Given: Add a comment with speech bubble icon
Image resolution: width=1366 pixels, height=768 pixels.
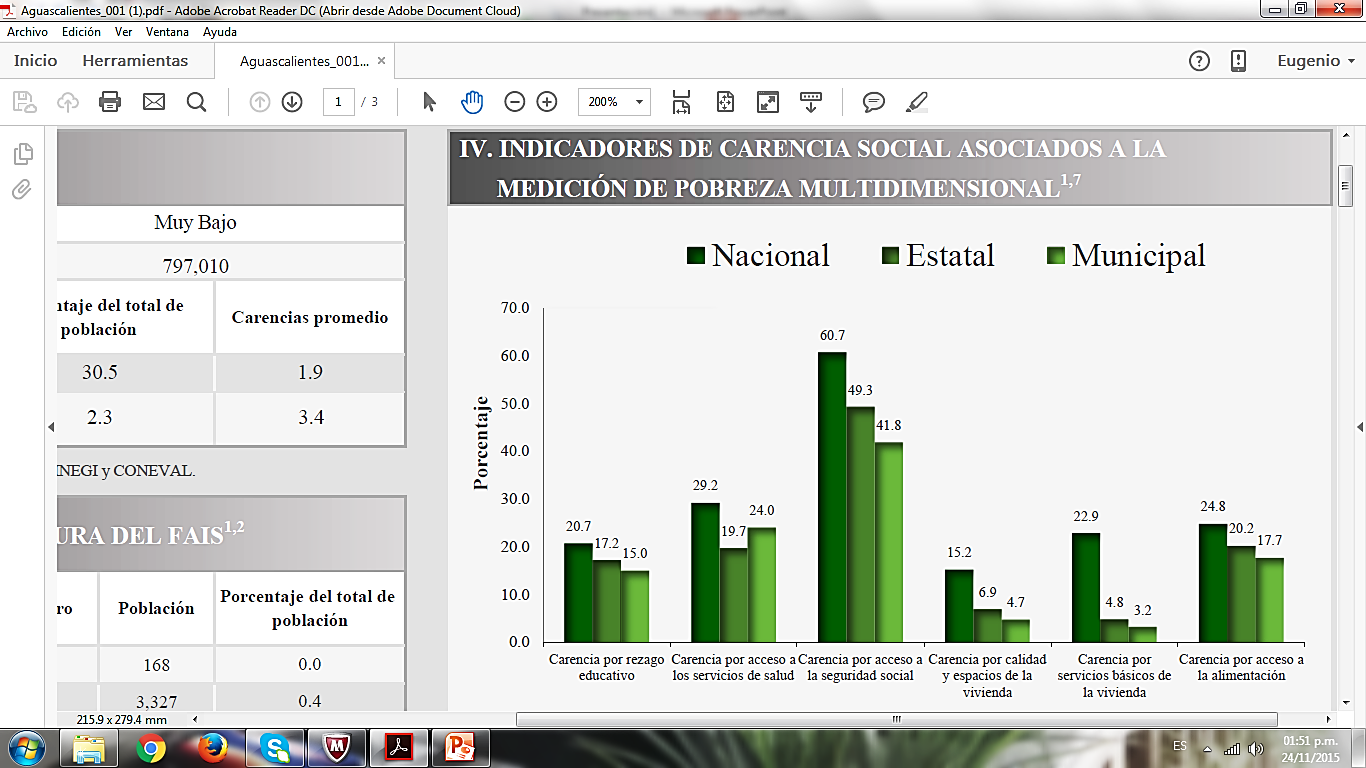Looking at the screenshot, I should point(874,101).
